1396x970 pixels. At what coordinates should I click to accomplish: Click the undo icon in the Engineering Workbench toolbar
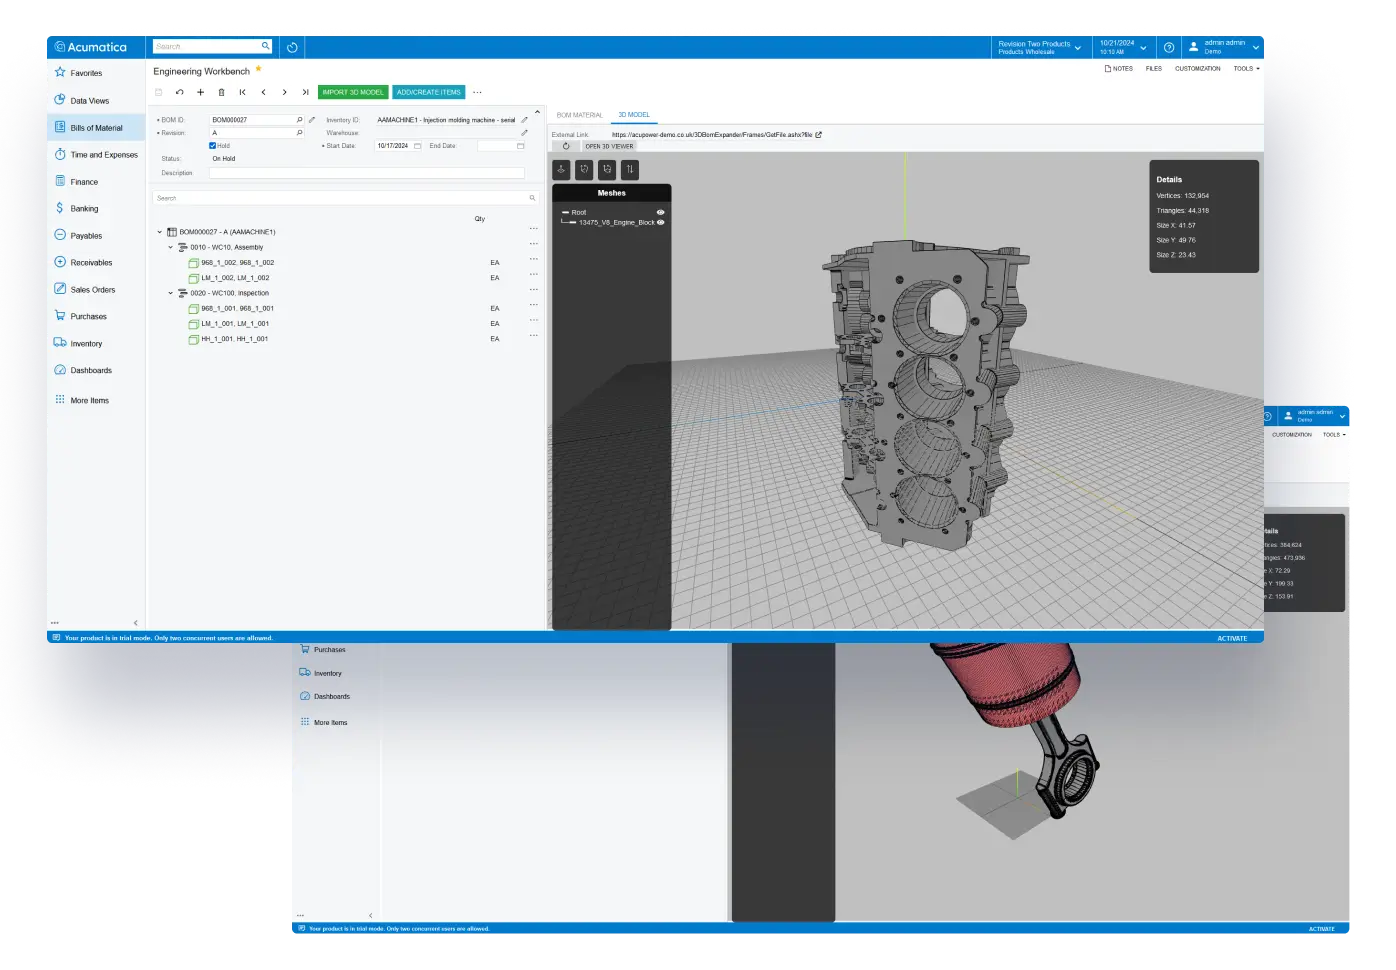tap(179, 92)
